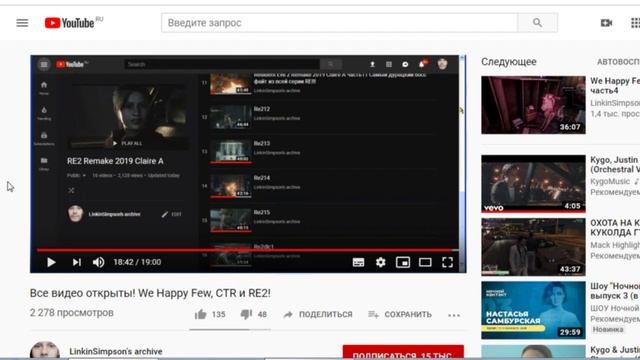Skip to the next video
Screen dimensions: 640x360
pyautogui.click(x=77, y=262)
